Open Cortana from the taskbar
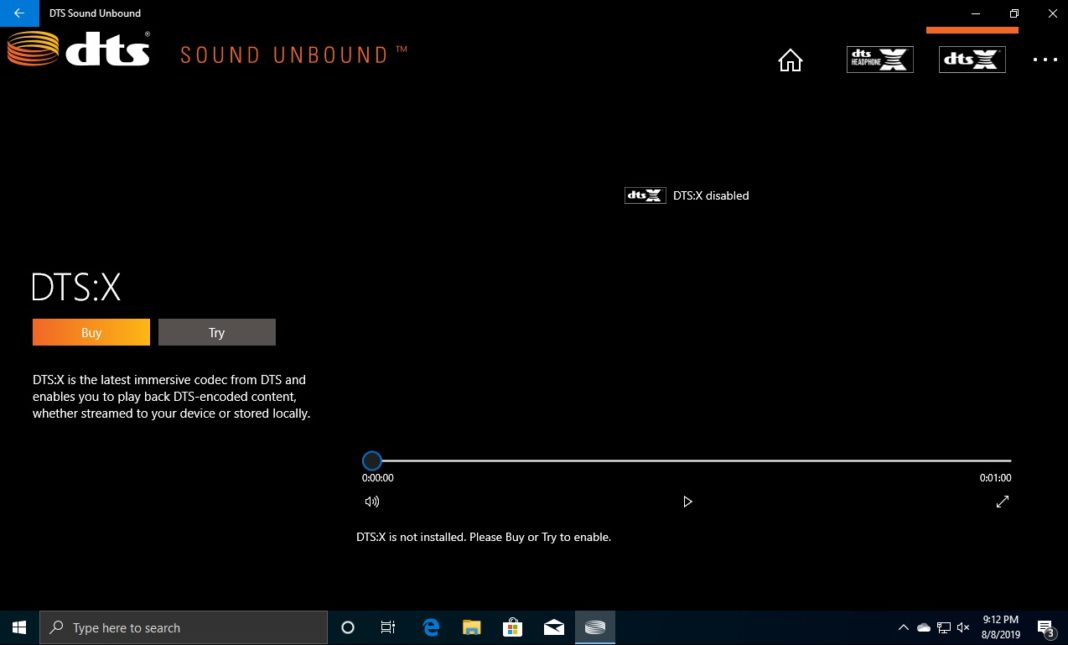Screen dimensions: 1068x645 coord(347,627)
